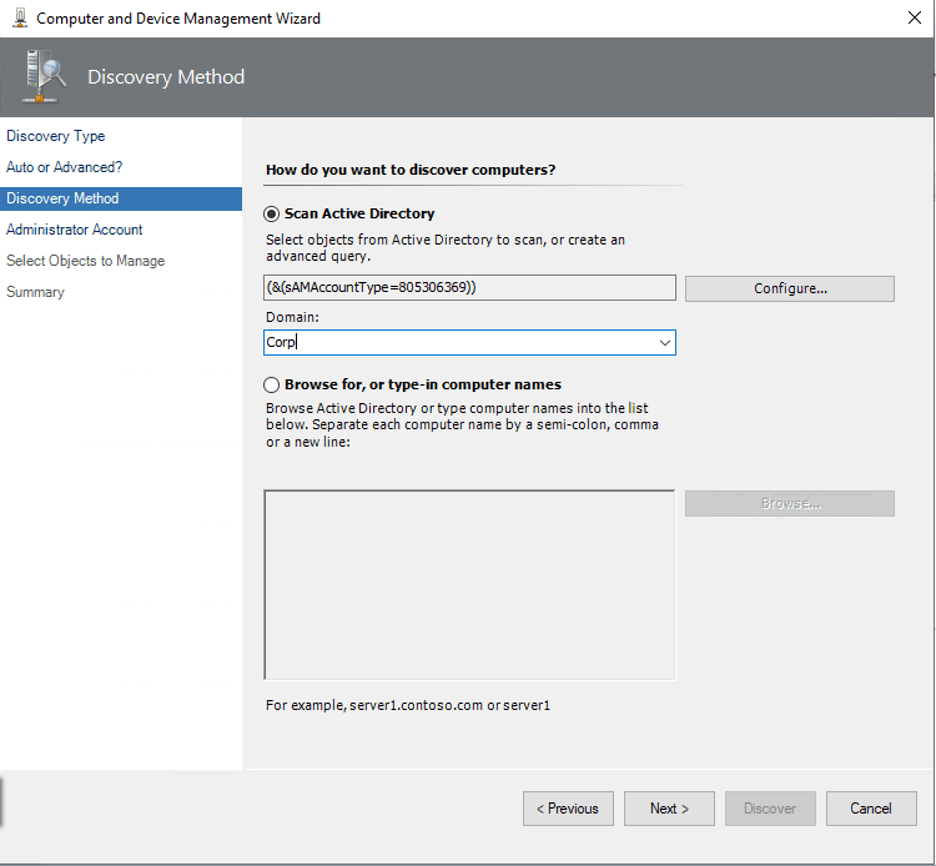The image size is (936, 866).
Task: Expand the Domain dropdown arrow
Action: 665,343
